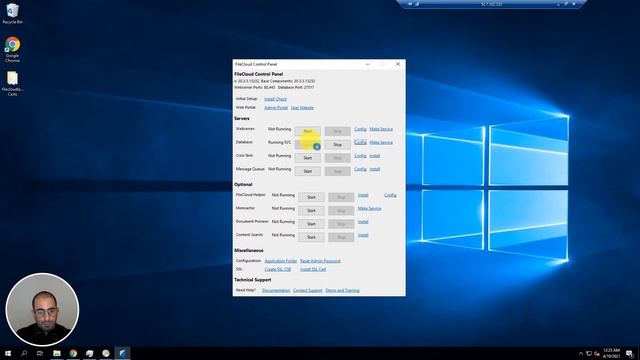Click Install link for Cron Task

pyautogui.click(x=375, y=156)
